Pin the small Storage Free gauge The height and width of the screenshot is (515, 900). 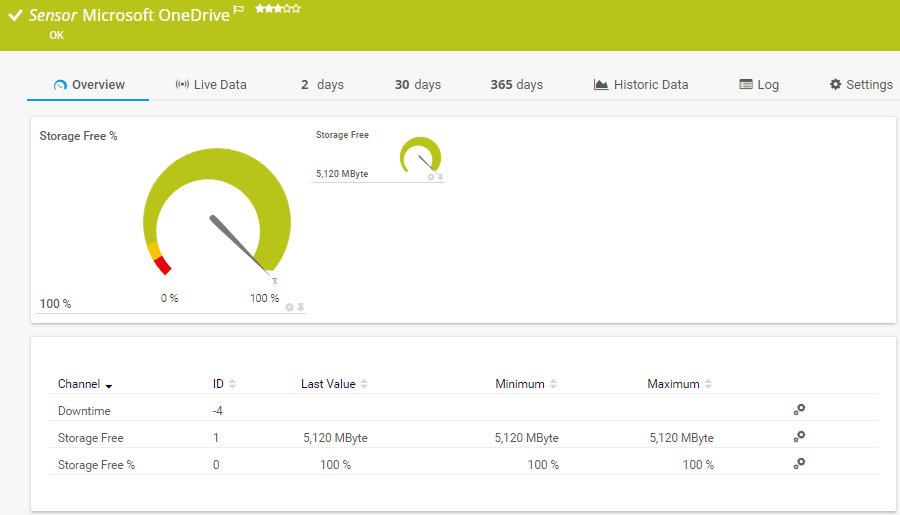click(440, 177)
